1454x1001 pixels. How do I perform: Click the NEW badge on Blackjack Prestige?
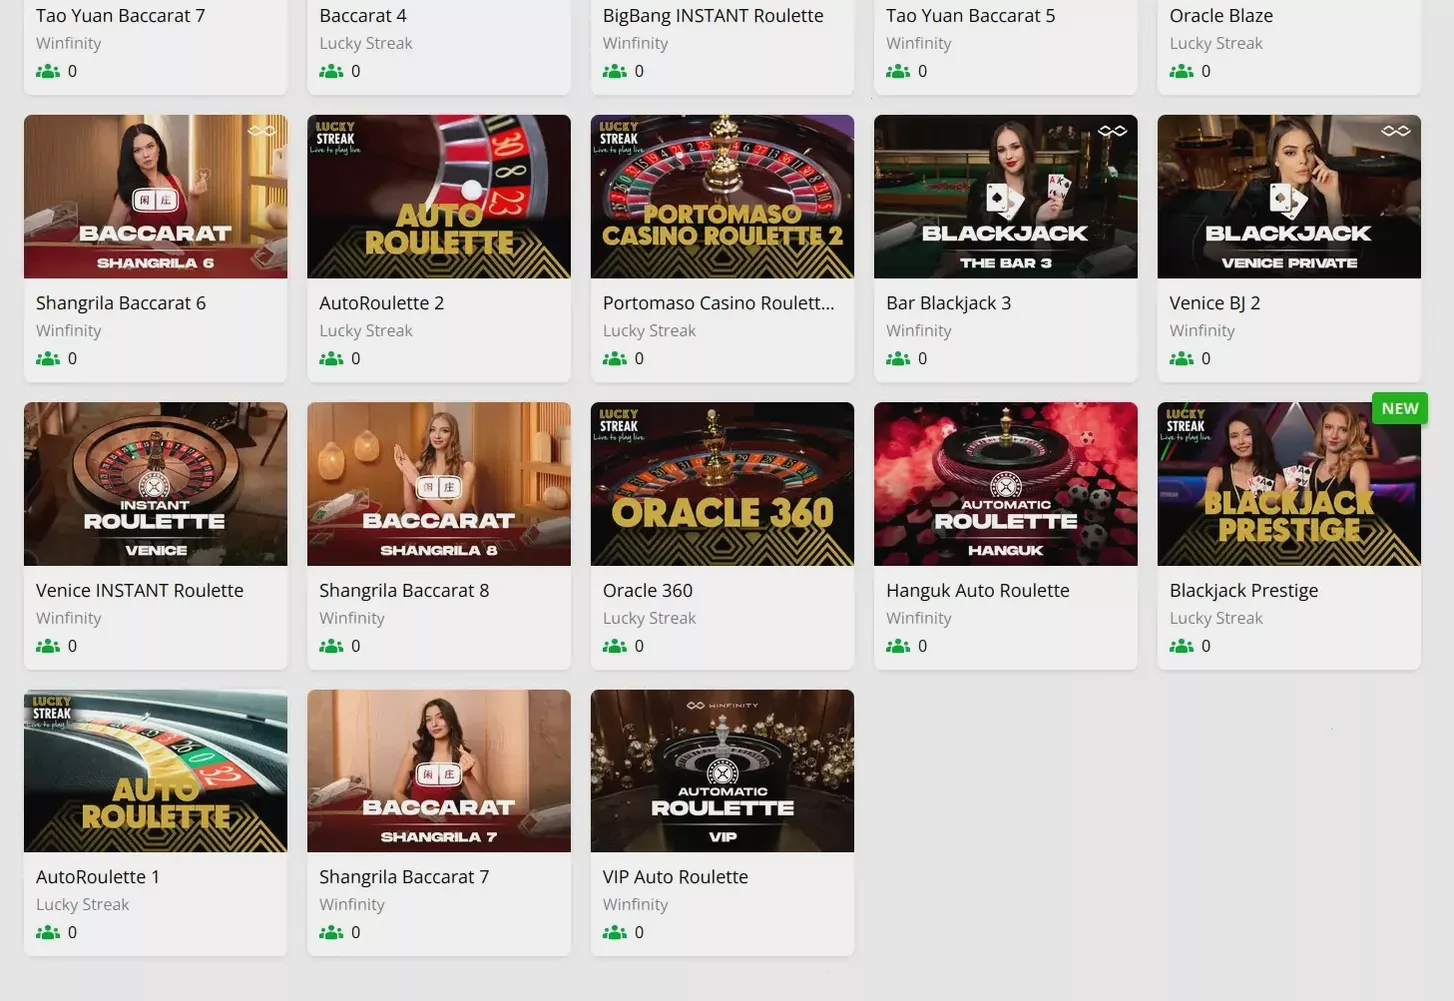(x=1400, y=408)
